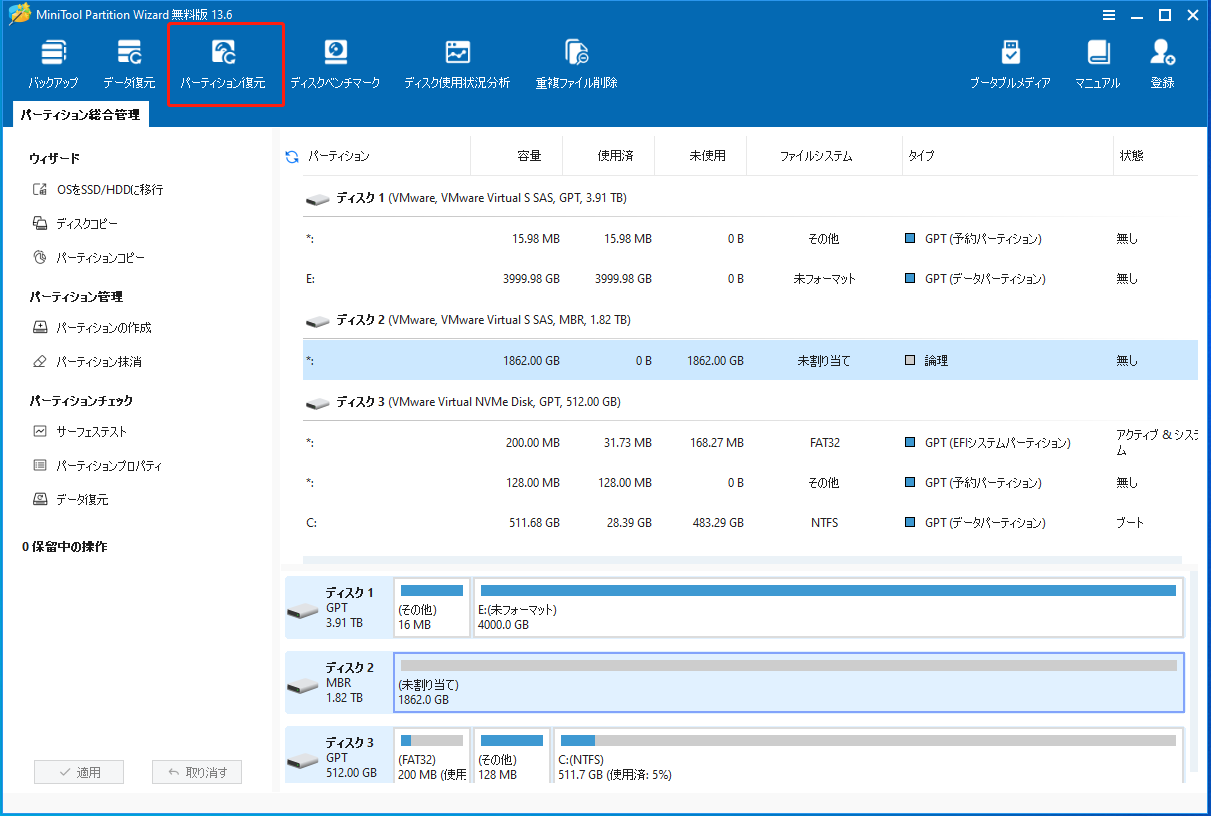Screen dimensions: 1211x816
Task: Select the 1862.00 GB 未割り当て row
Action: (x=750, y=360)
